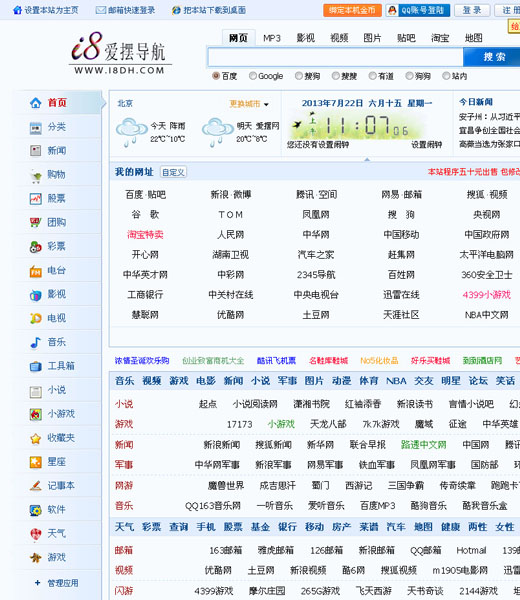Viewport: 520px width, 600px height.
Task: Click the 记事本 notepad pencil icon
Action: (x=36, y=486)
